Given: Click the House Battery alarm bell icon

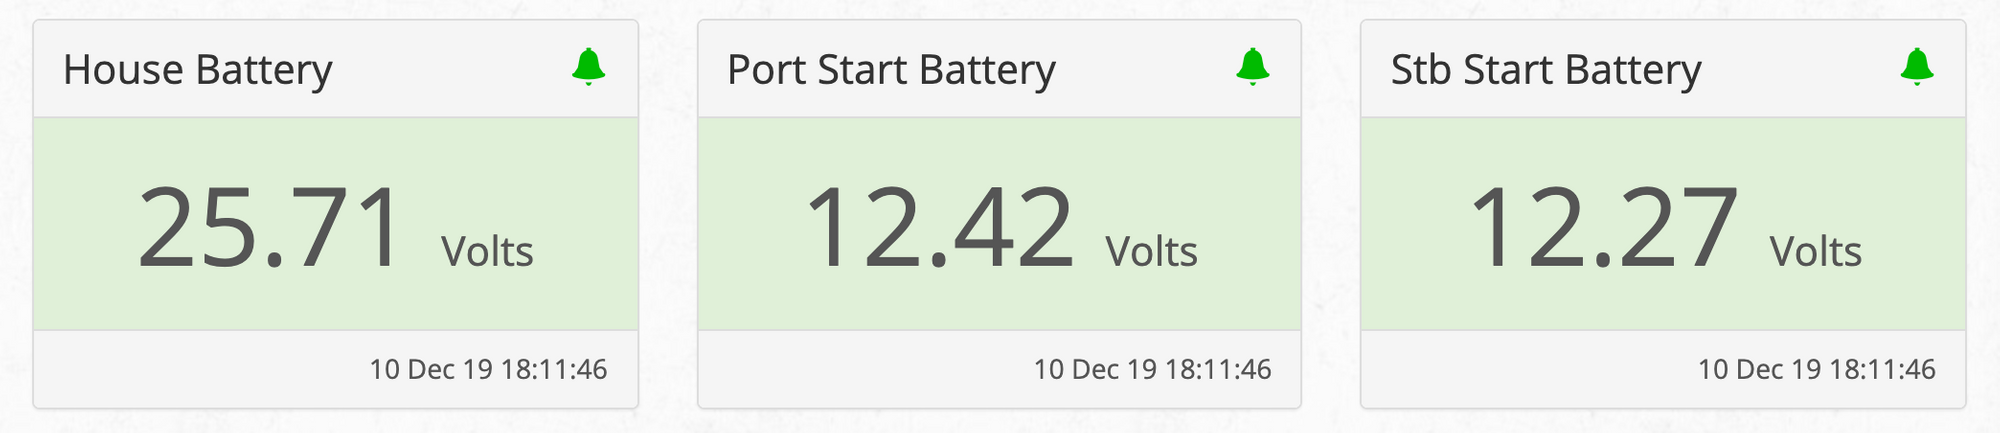Looking at the screenshot, I should point(588,67).
